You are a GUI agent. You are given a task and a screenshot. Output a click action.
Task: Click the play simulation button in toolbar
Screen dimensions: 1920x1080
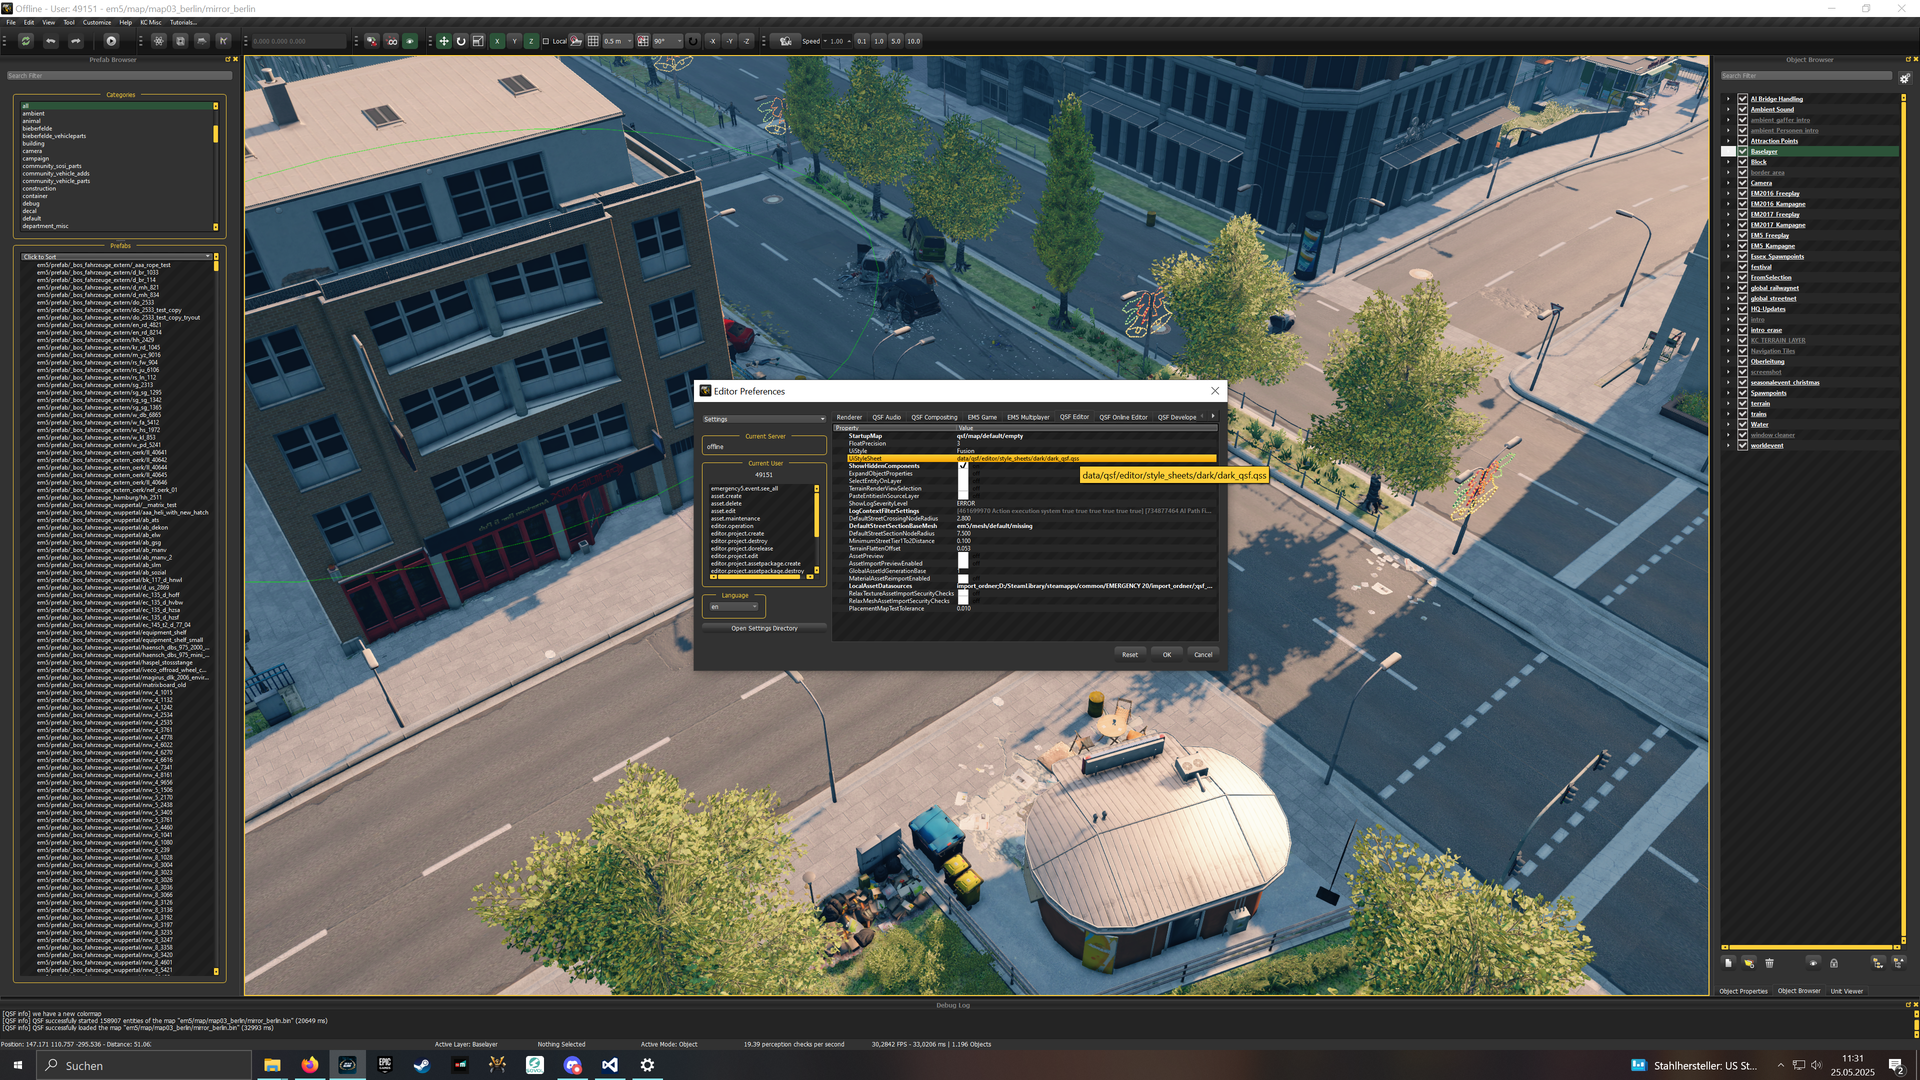click(x=111, y=41)
